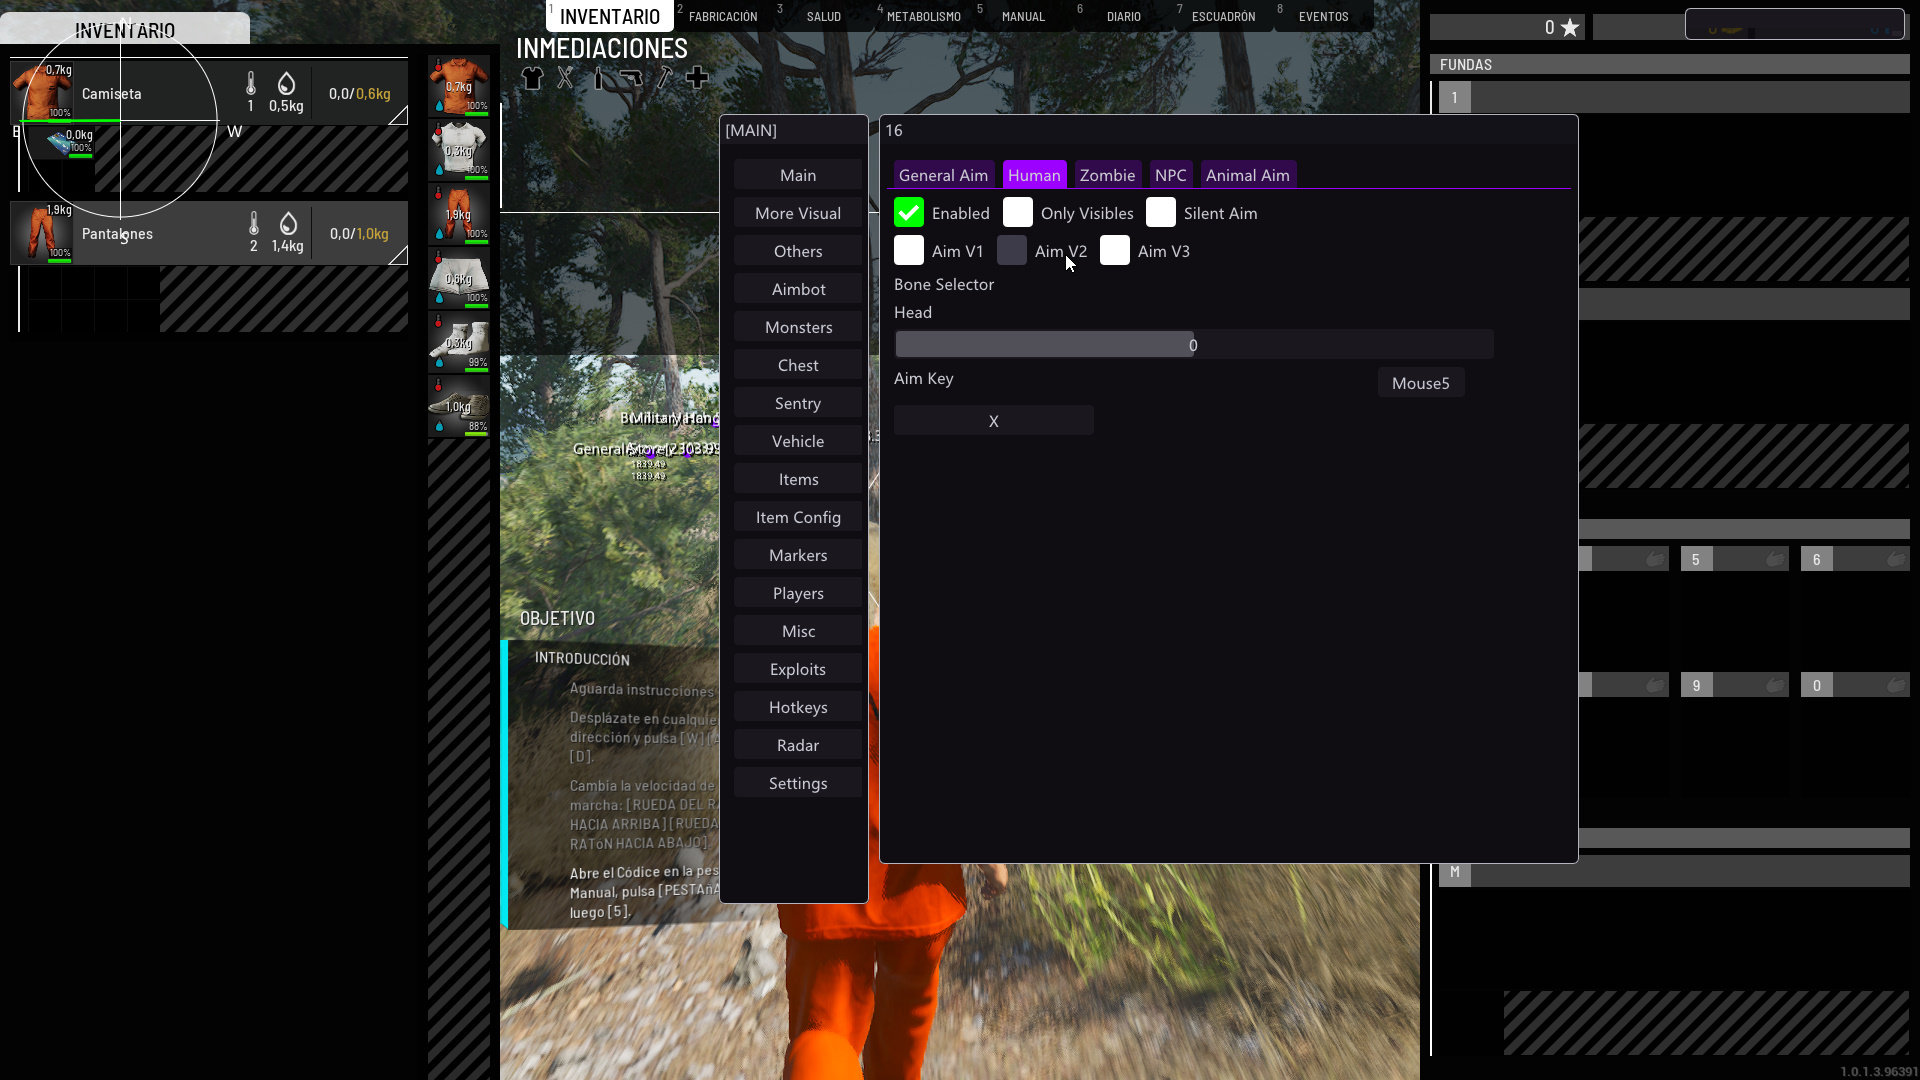
Task: Switch to the Zombie aim tab
Action: click(1107, 175)
